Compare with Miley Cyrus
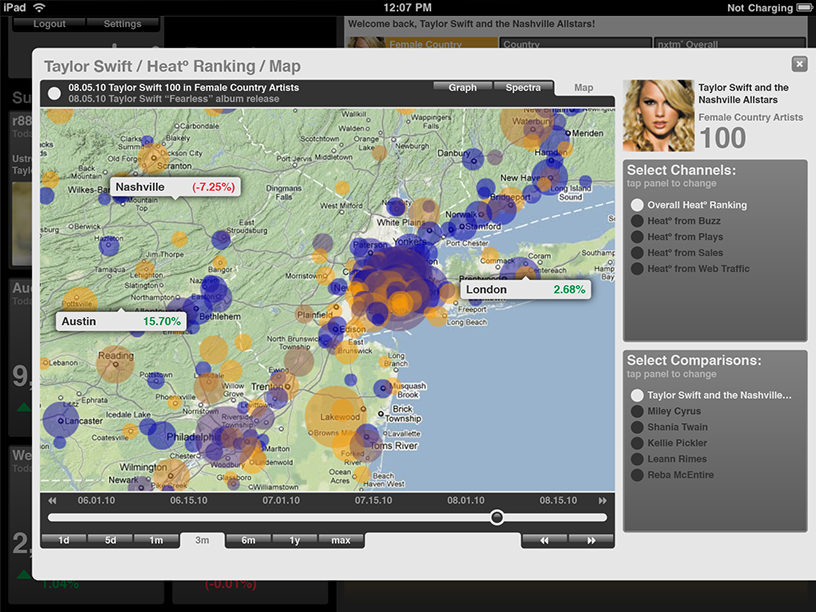This screenshot has height=612, width=816. pos(666,411)
